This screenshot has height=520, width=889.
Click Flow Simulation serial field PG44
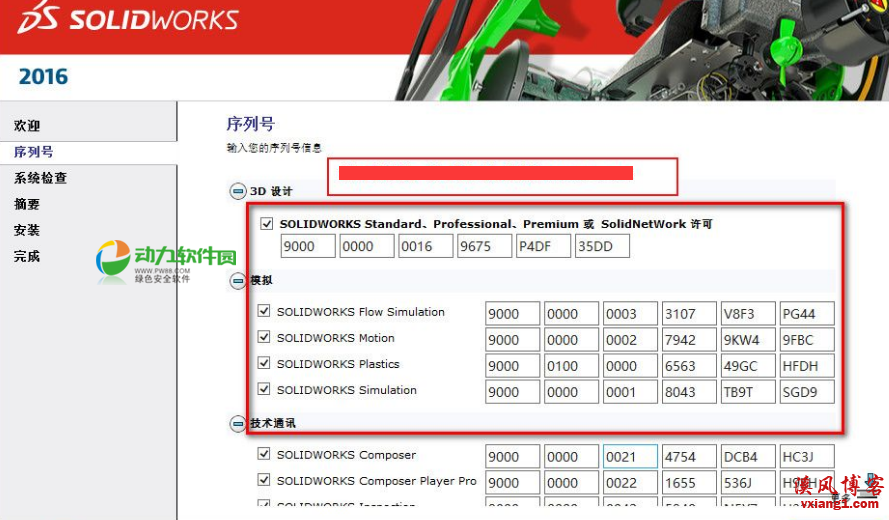807,314
